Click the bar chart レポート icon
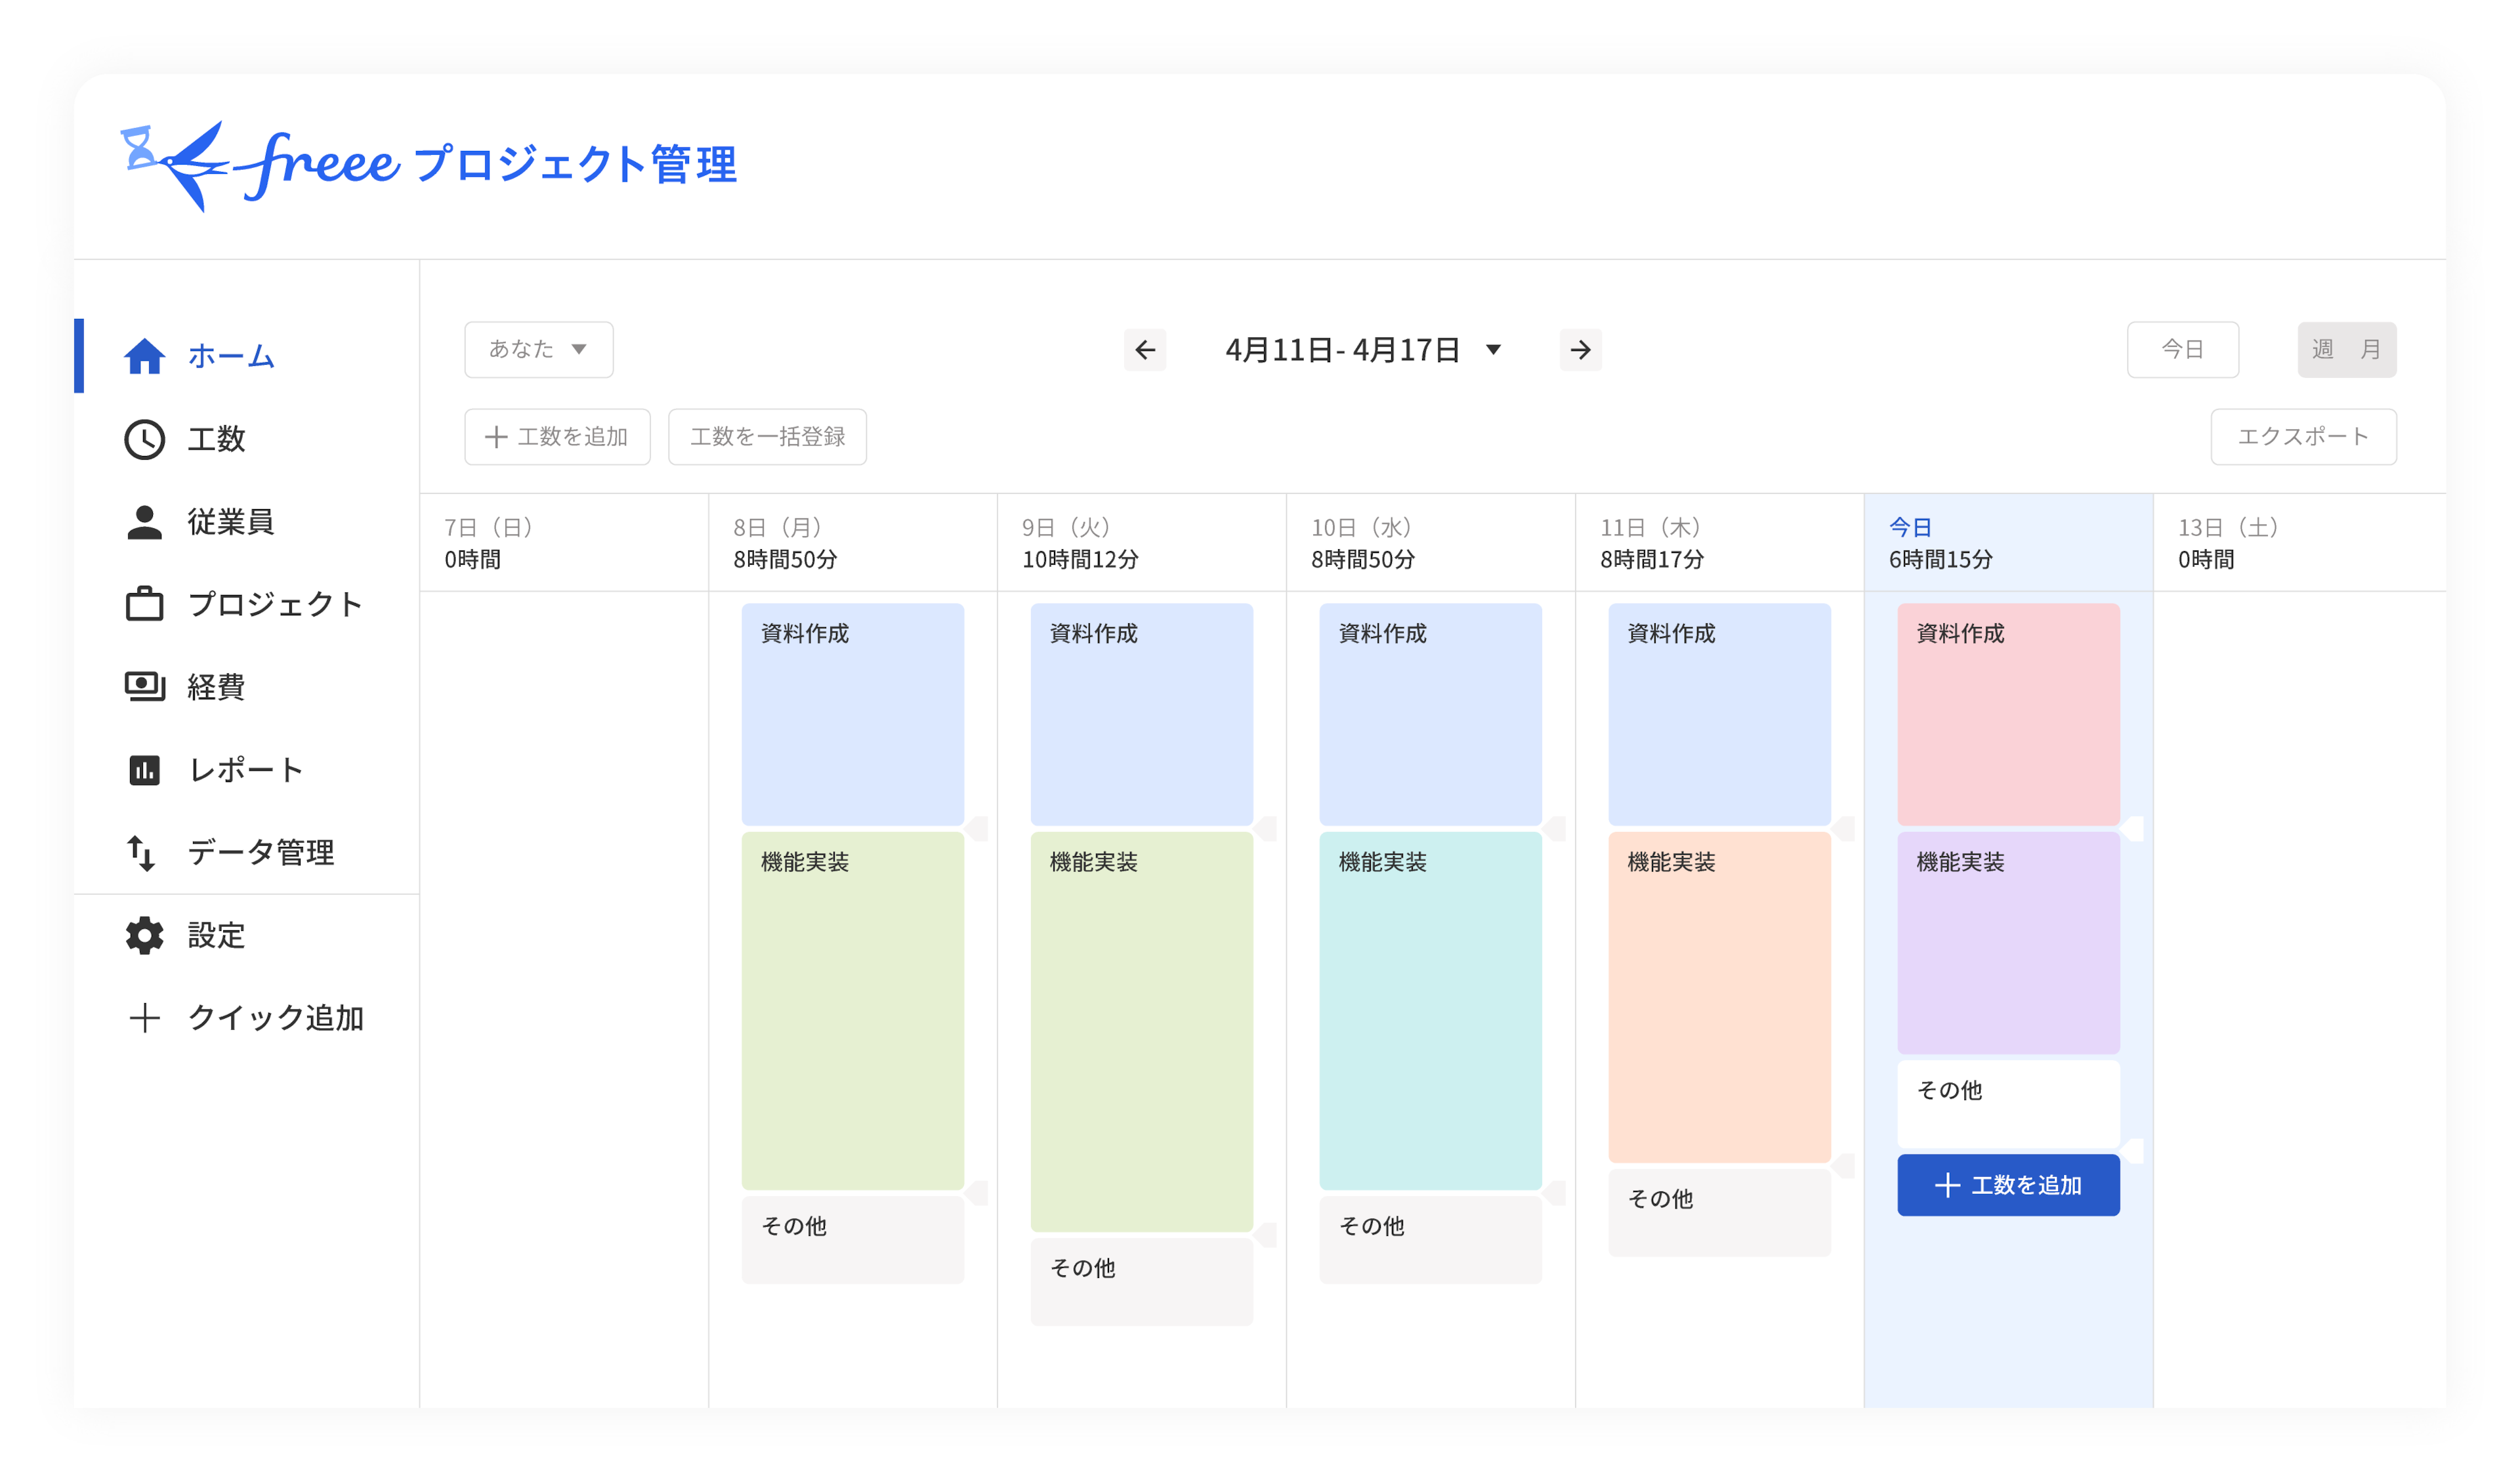 click(x=144, y=770)
